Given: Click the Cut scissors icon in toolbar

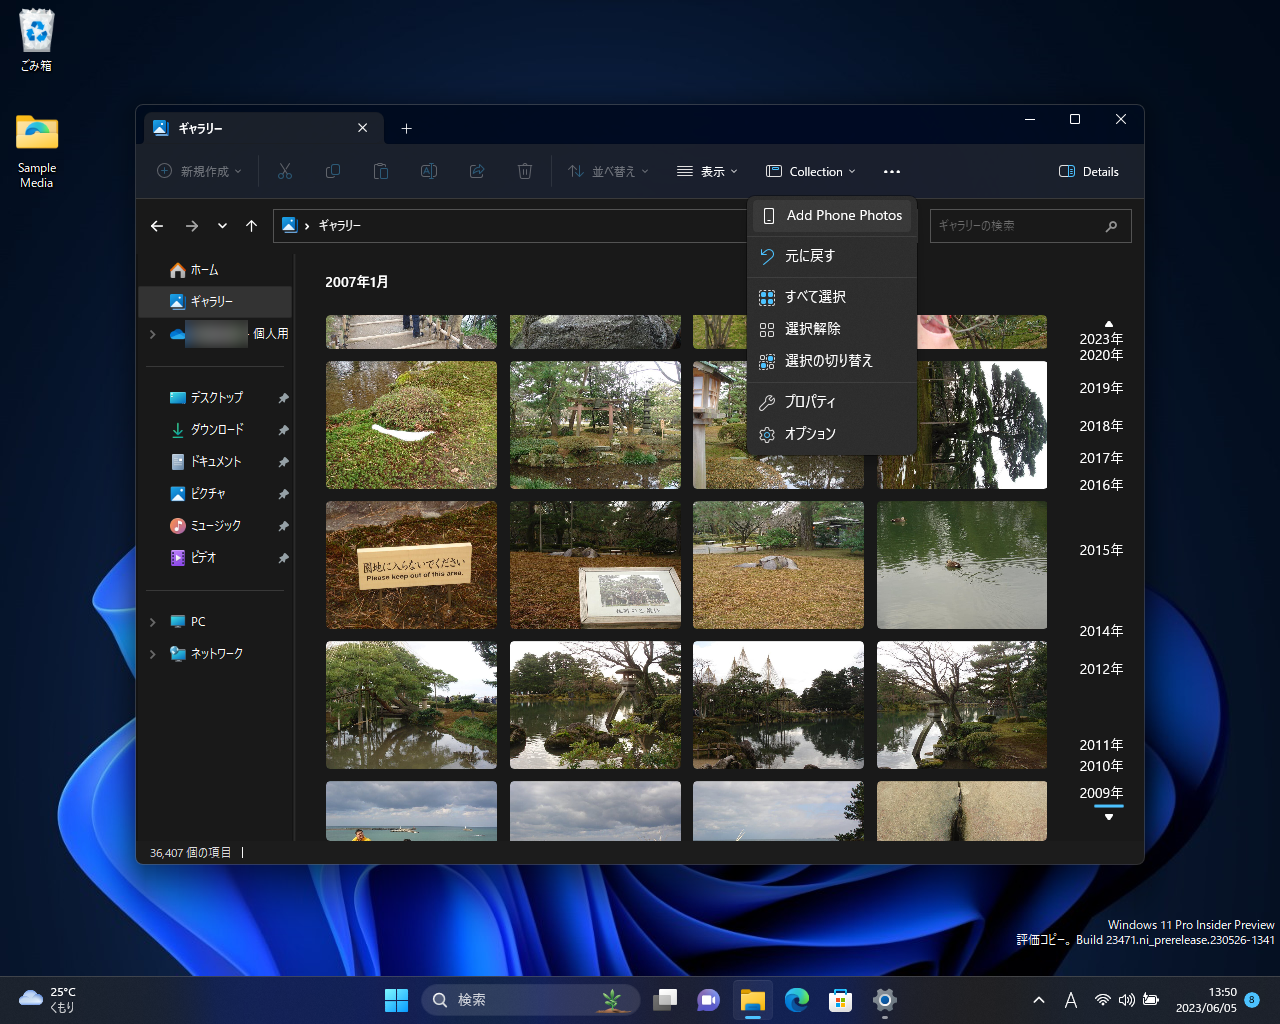Looking at the screenshot, I should (285, 171).
